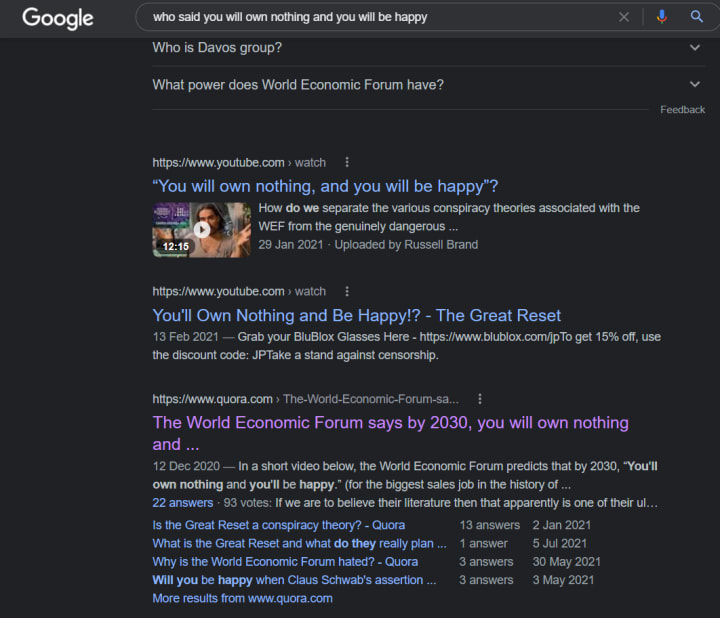Click the Feedback link
This screenshot has height=618, width=720.
point(682,110)
